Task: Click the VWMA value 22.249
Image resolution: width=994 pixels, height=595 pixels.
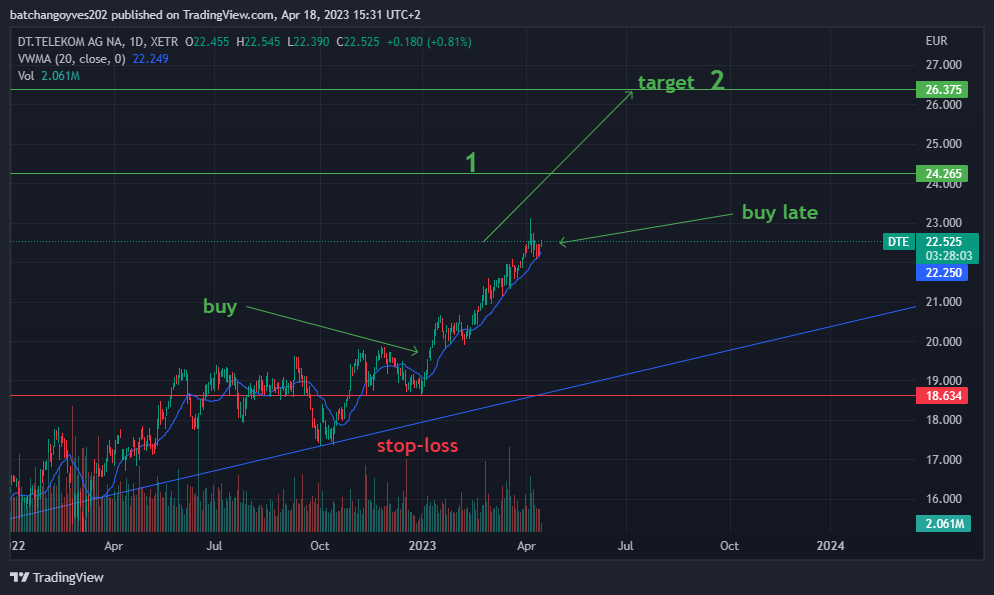Action: [150, 59]
